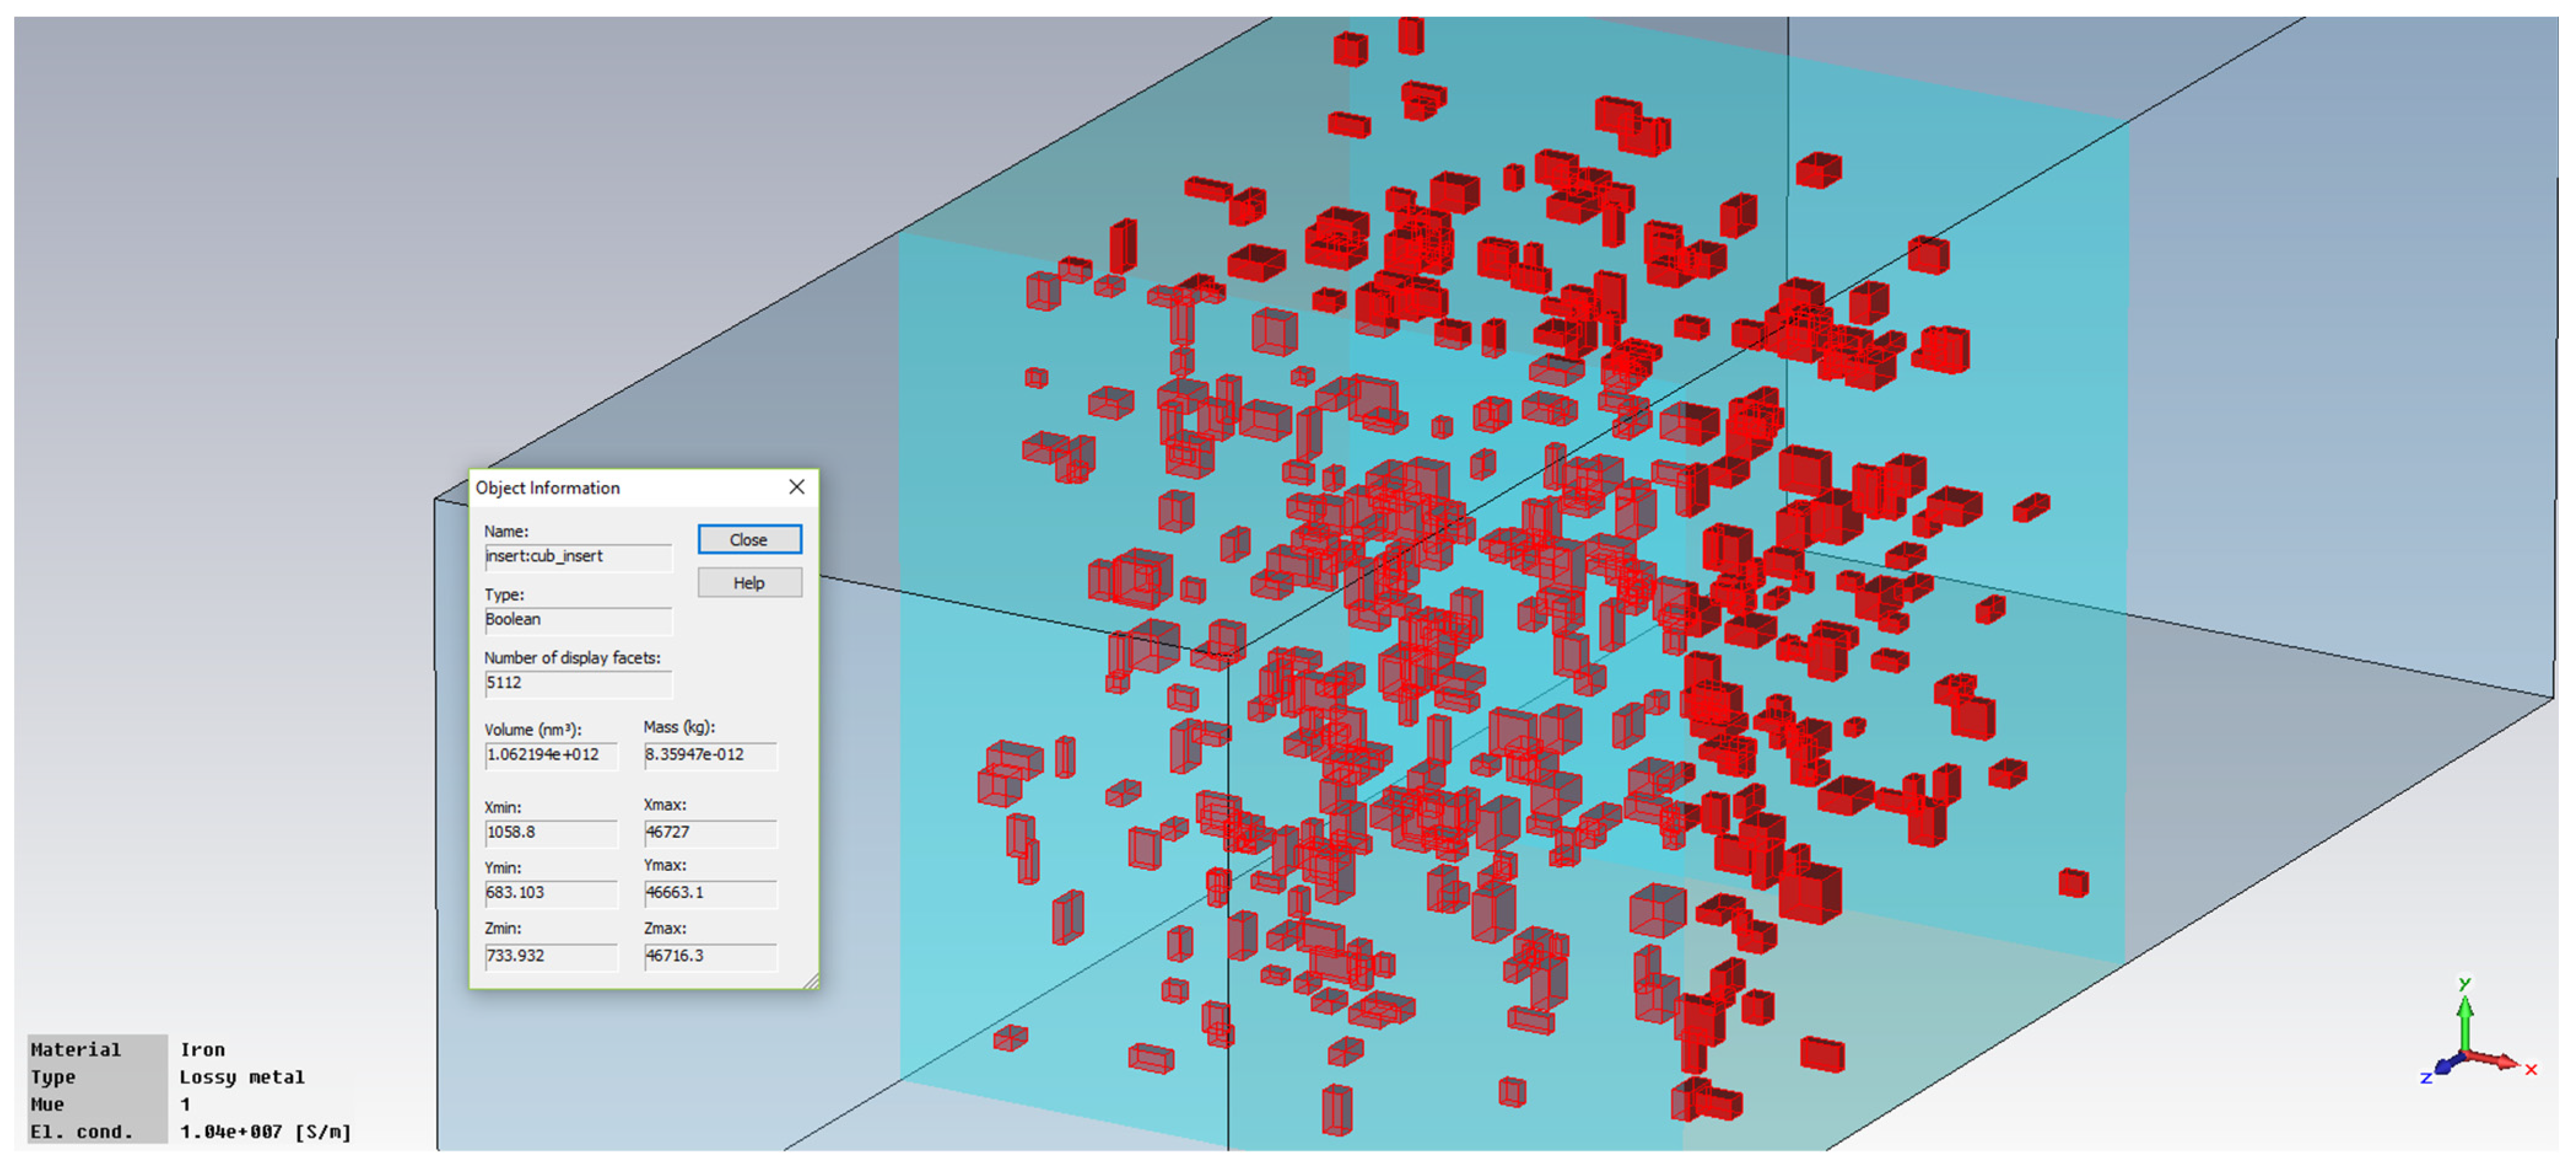
Task: Click the Iron material name in legend
Action: [x=202, y=1050]
